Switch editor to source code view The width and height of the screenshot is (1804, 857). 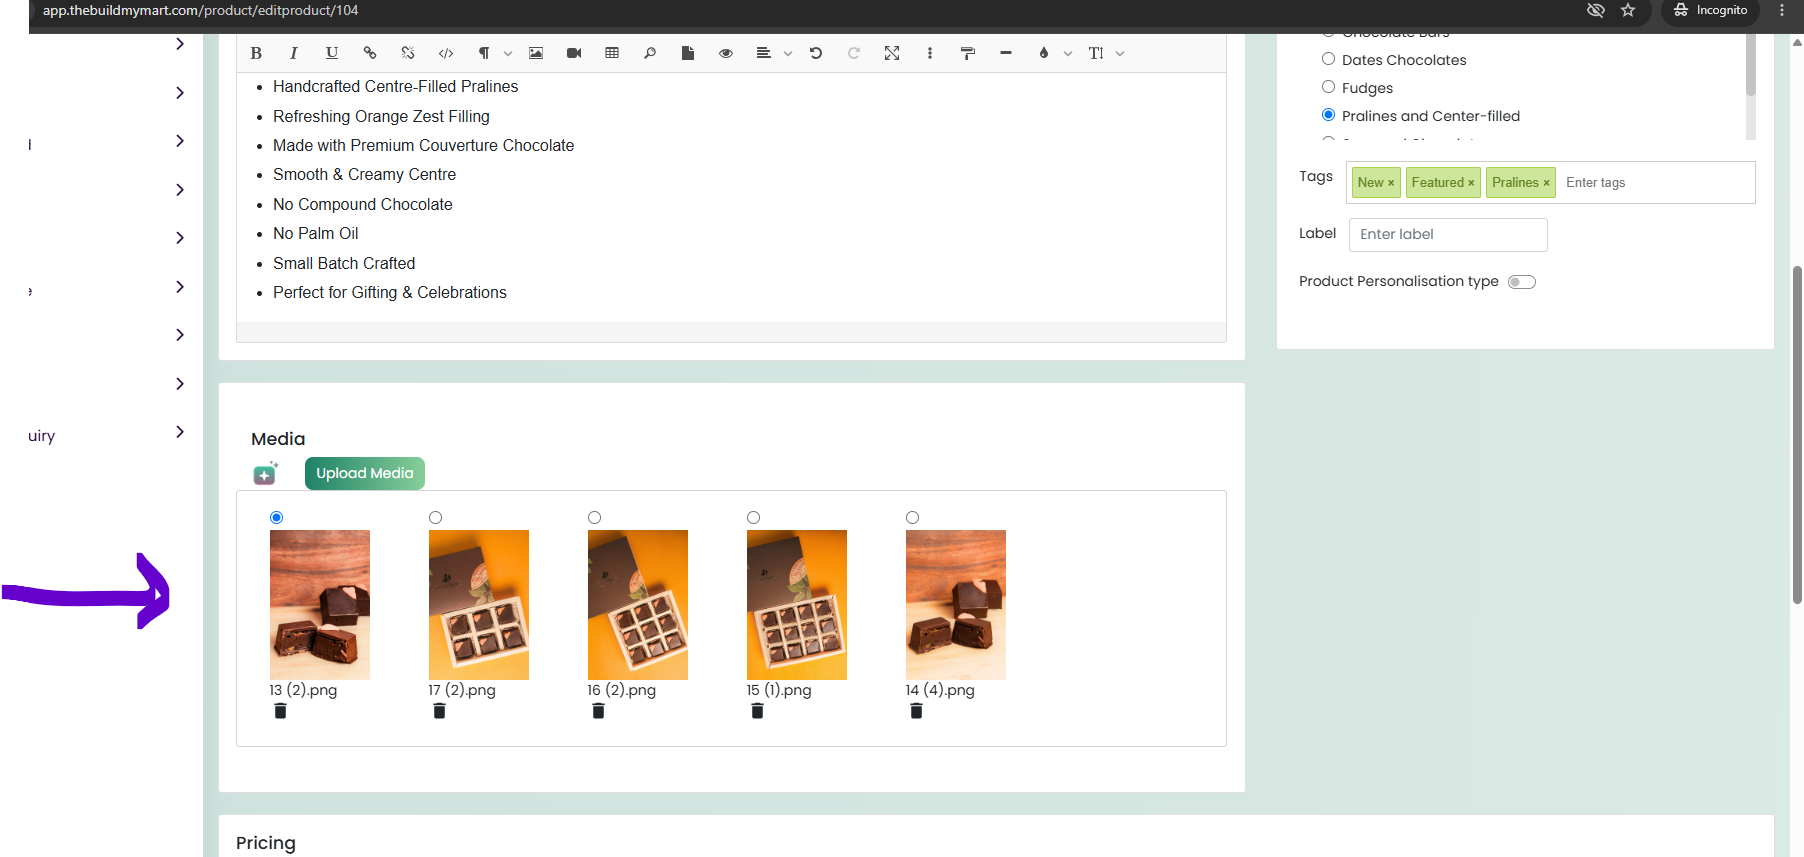click(446, 53)
